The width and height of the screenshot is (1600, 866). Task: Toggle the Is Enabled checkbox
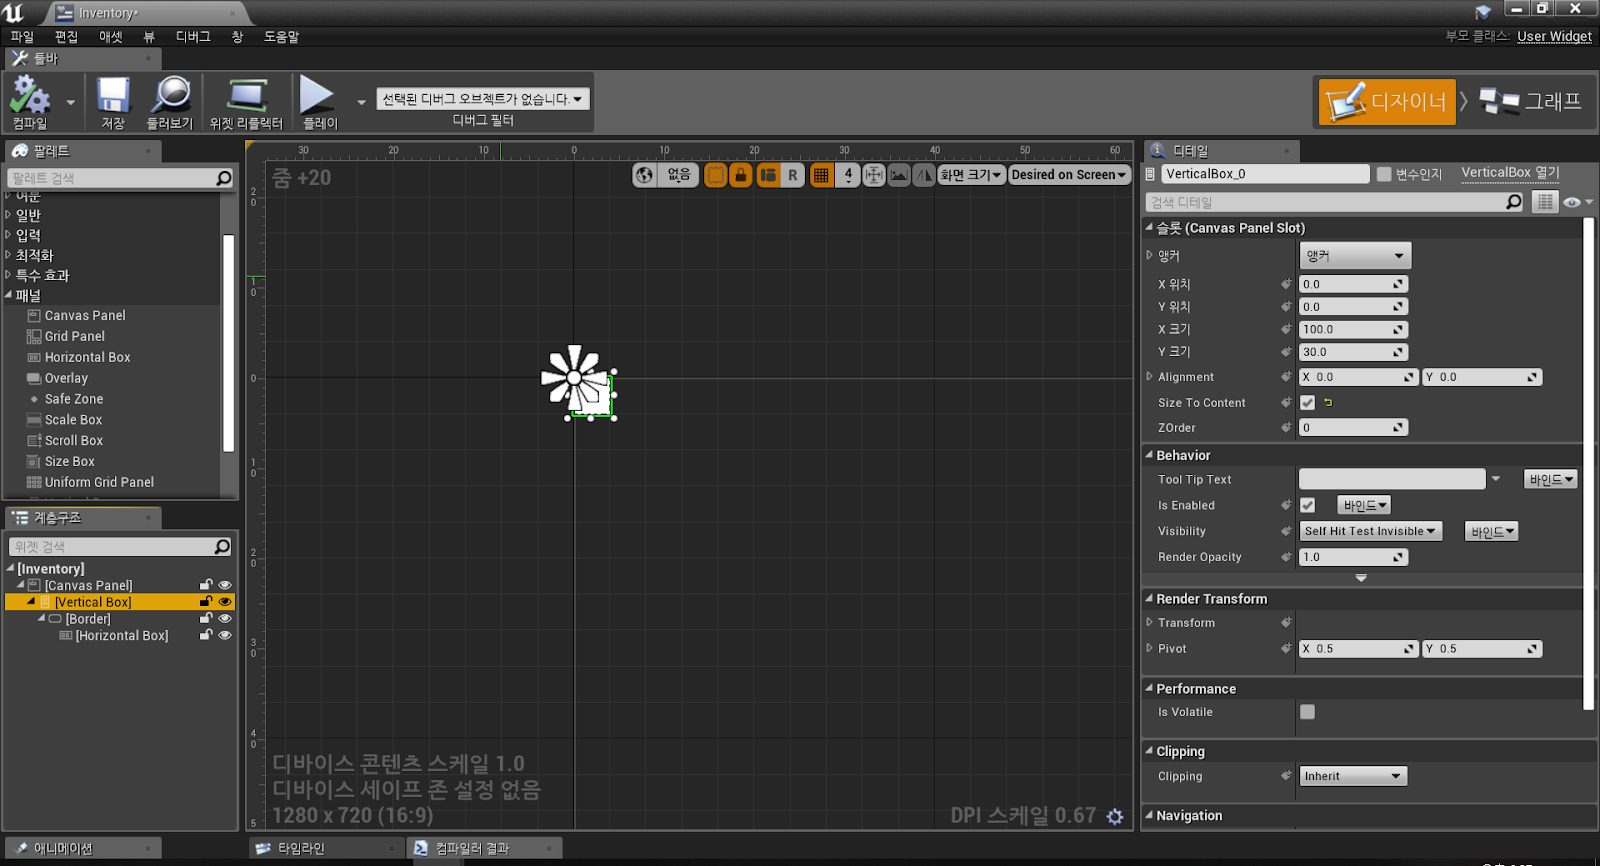1307,505
